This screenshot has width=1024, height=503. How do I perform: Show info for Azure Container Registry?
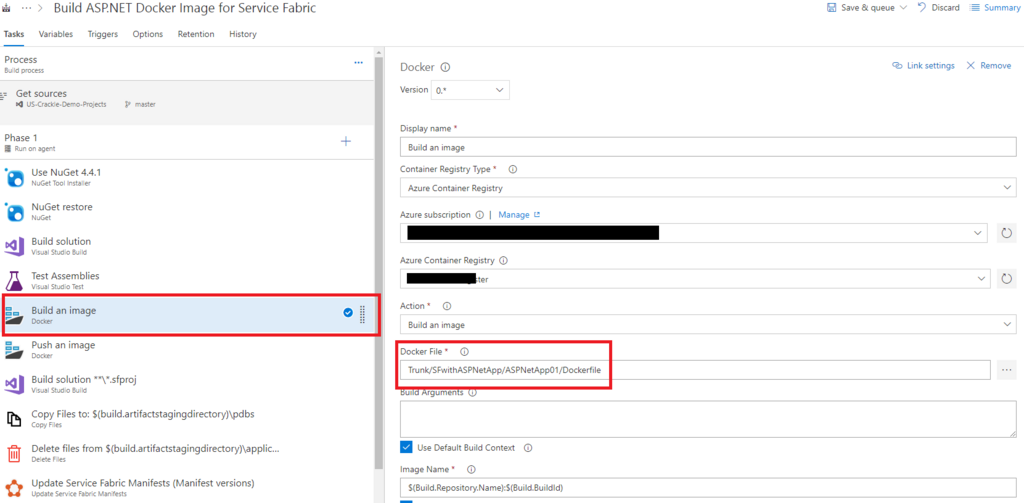click(x=504, y=260)
